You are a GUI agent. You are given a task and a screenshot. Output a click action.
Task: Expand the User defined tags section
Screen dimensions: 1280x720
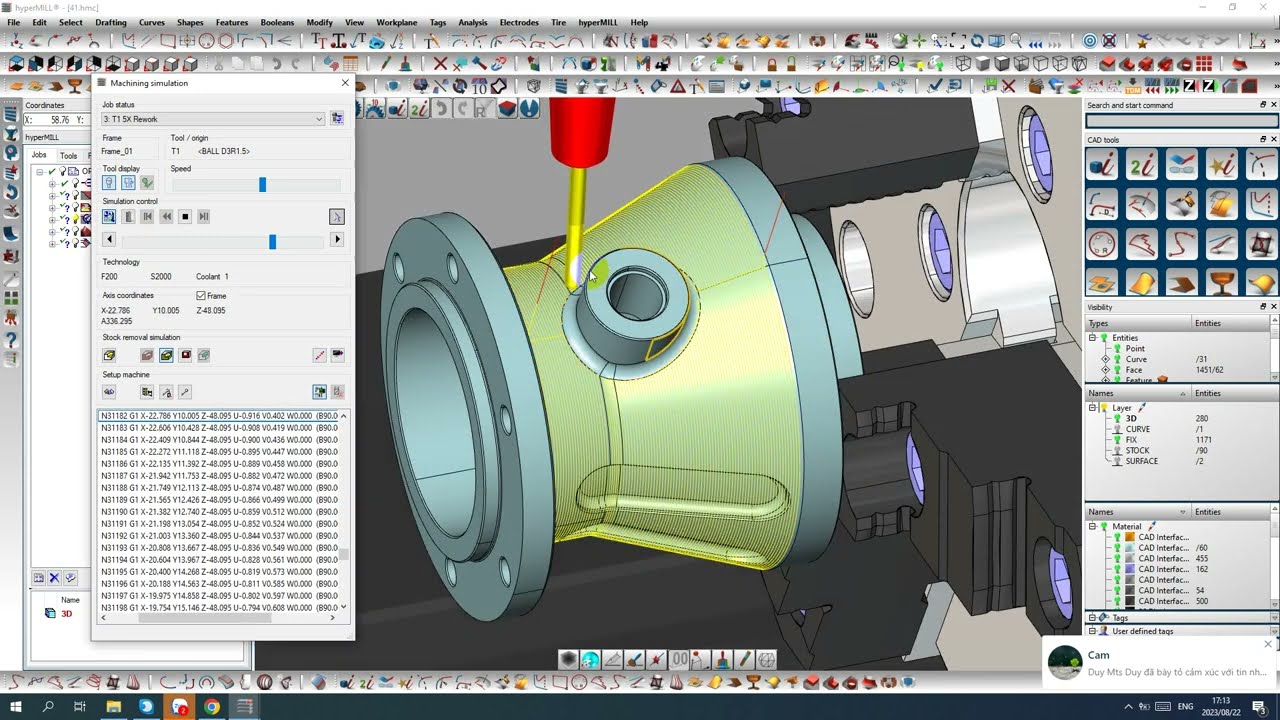[x=1093, y=631]
